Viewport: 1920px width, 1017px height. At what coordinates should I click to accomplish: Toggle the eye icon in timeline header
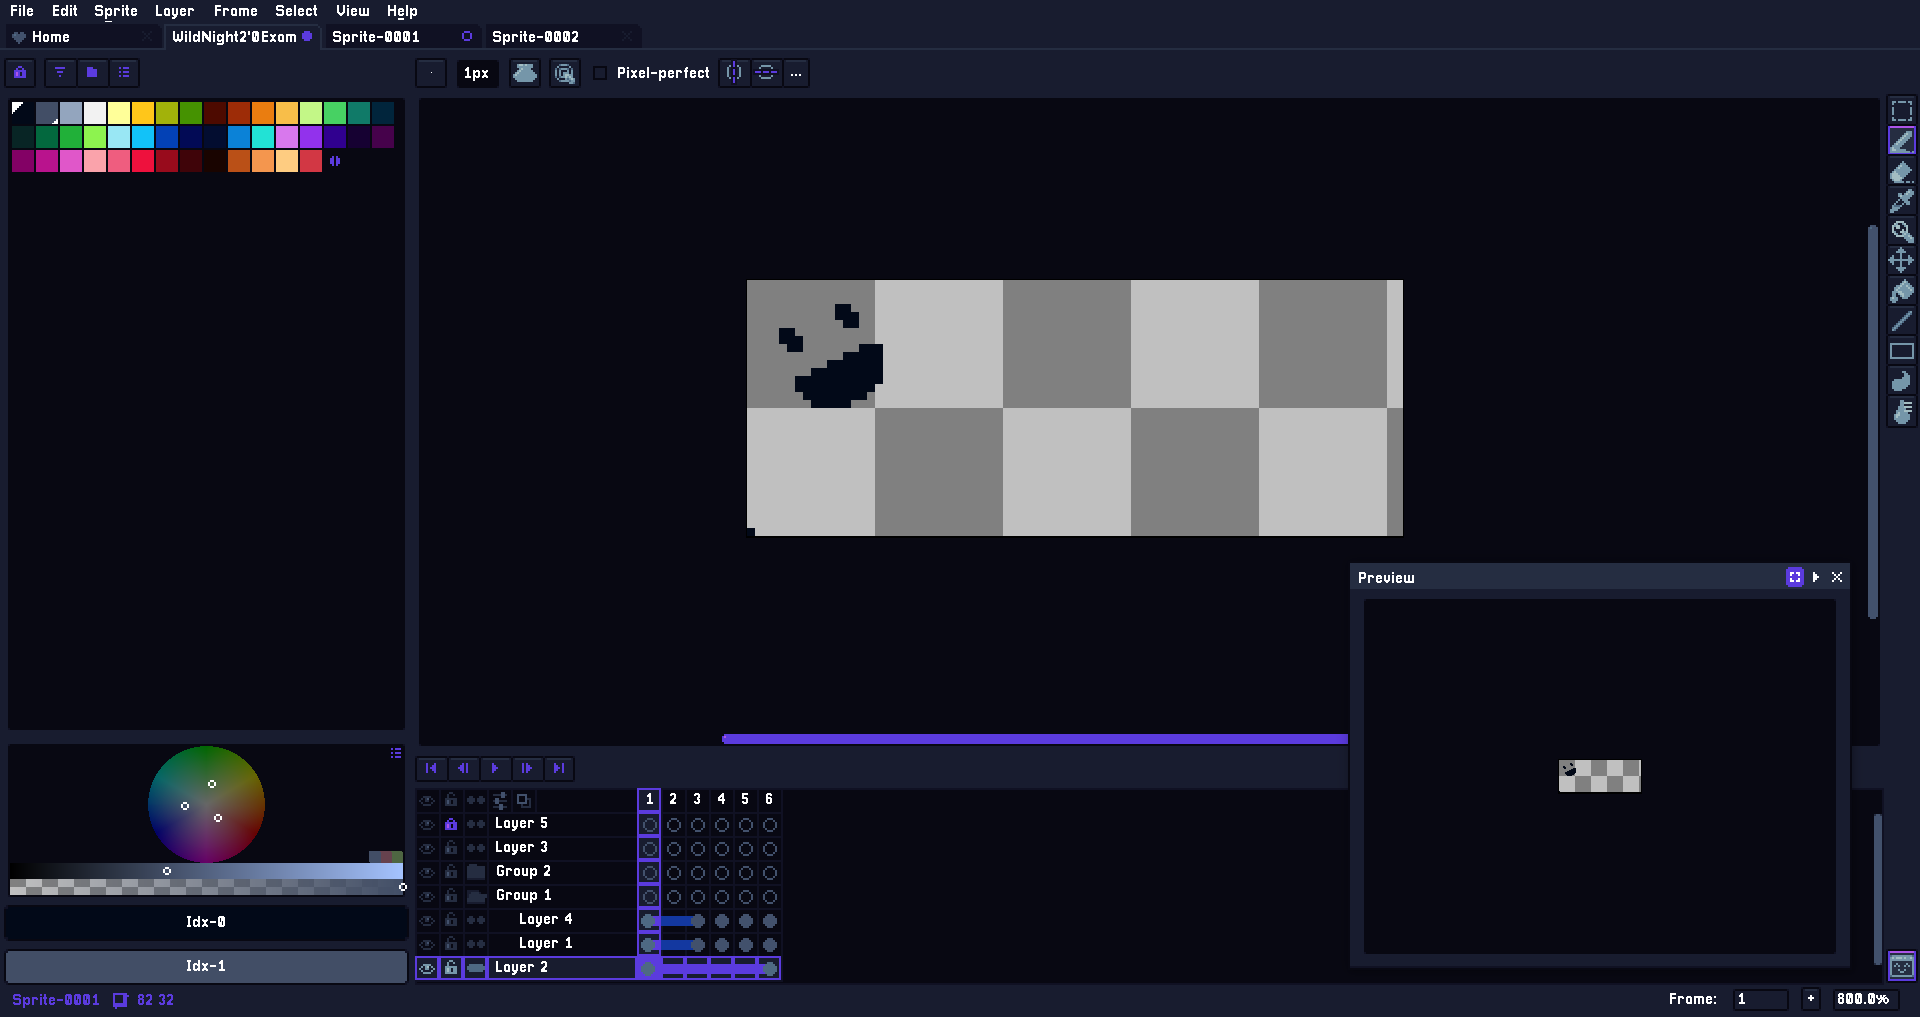[x=427, y=800]
